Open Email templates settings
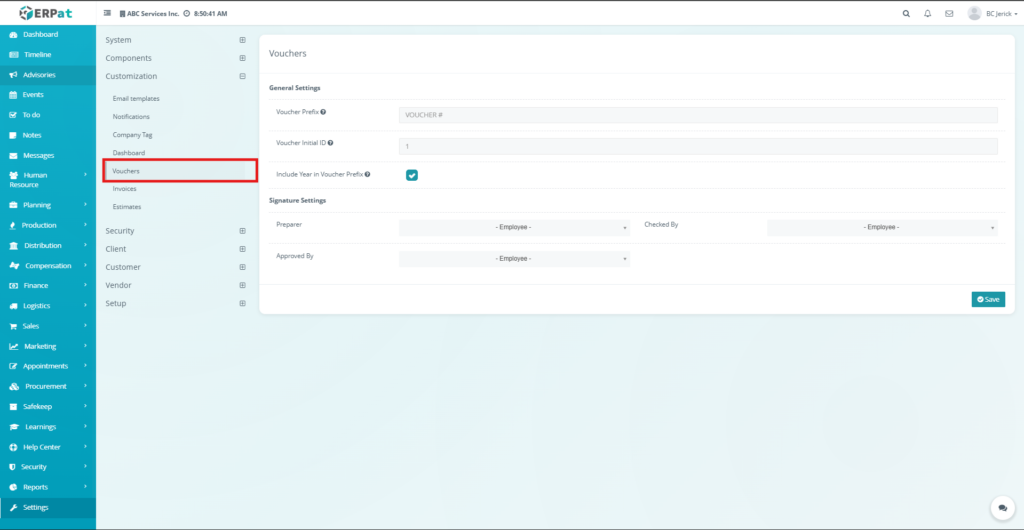 pyautogui.click(x=136, y=99)
